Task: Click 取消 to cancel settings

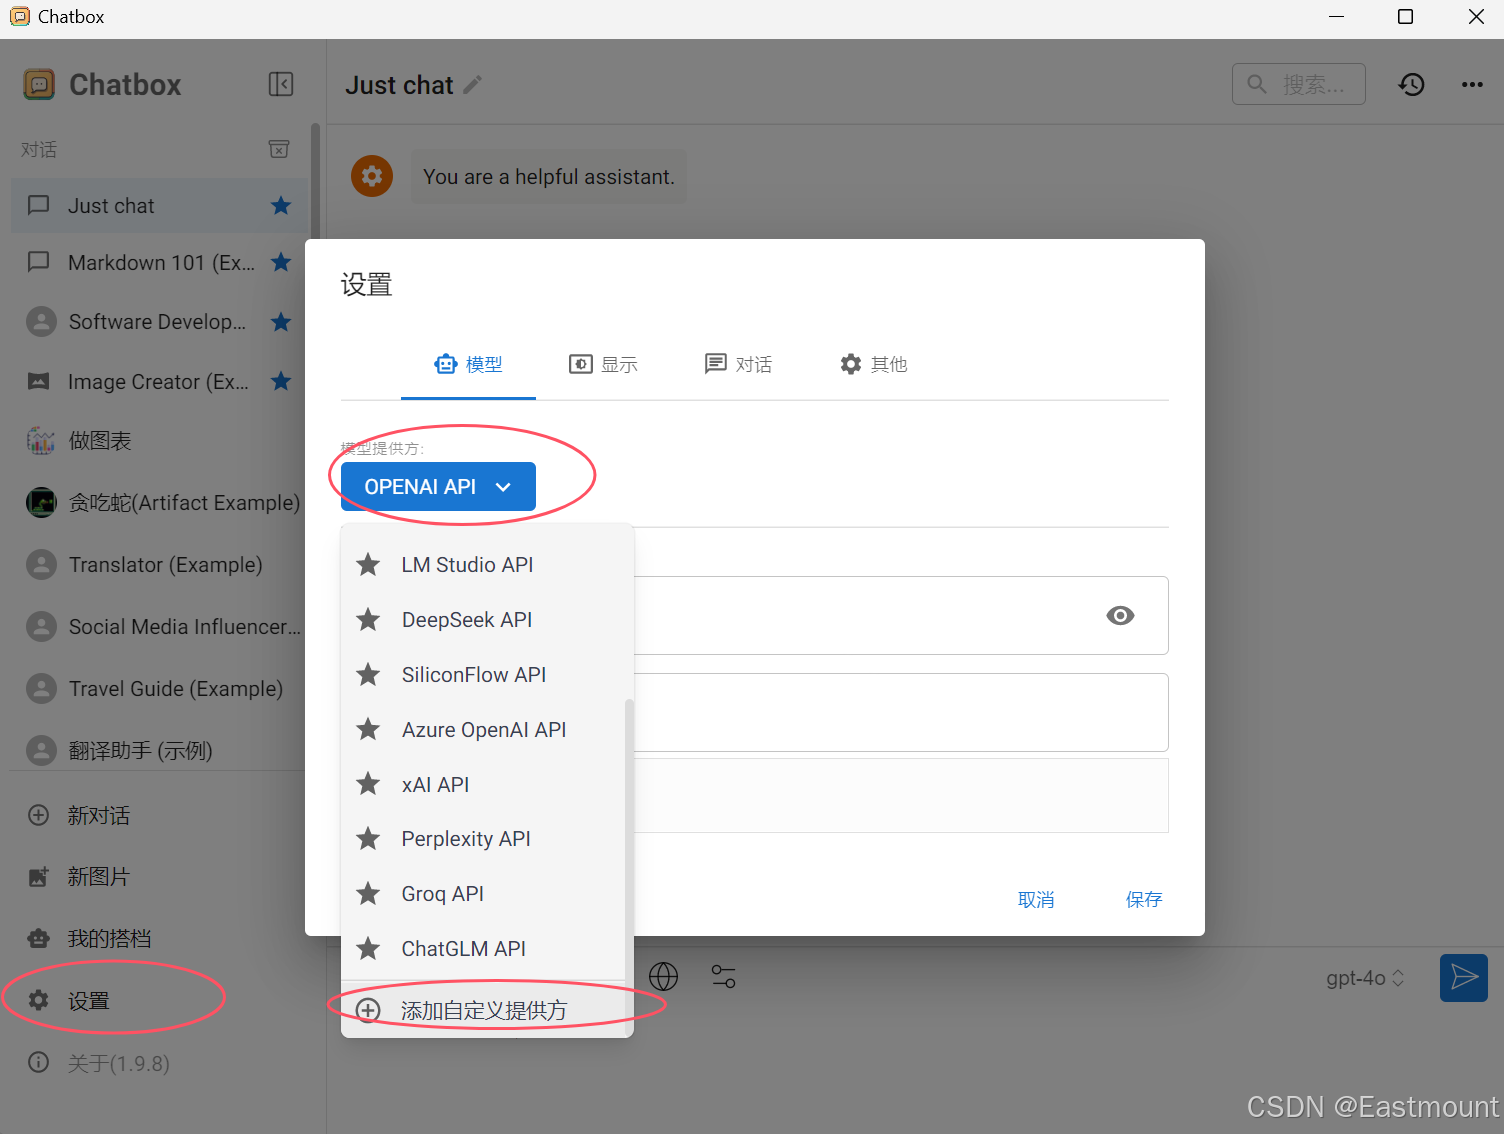Action: 1036,900
